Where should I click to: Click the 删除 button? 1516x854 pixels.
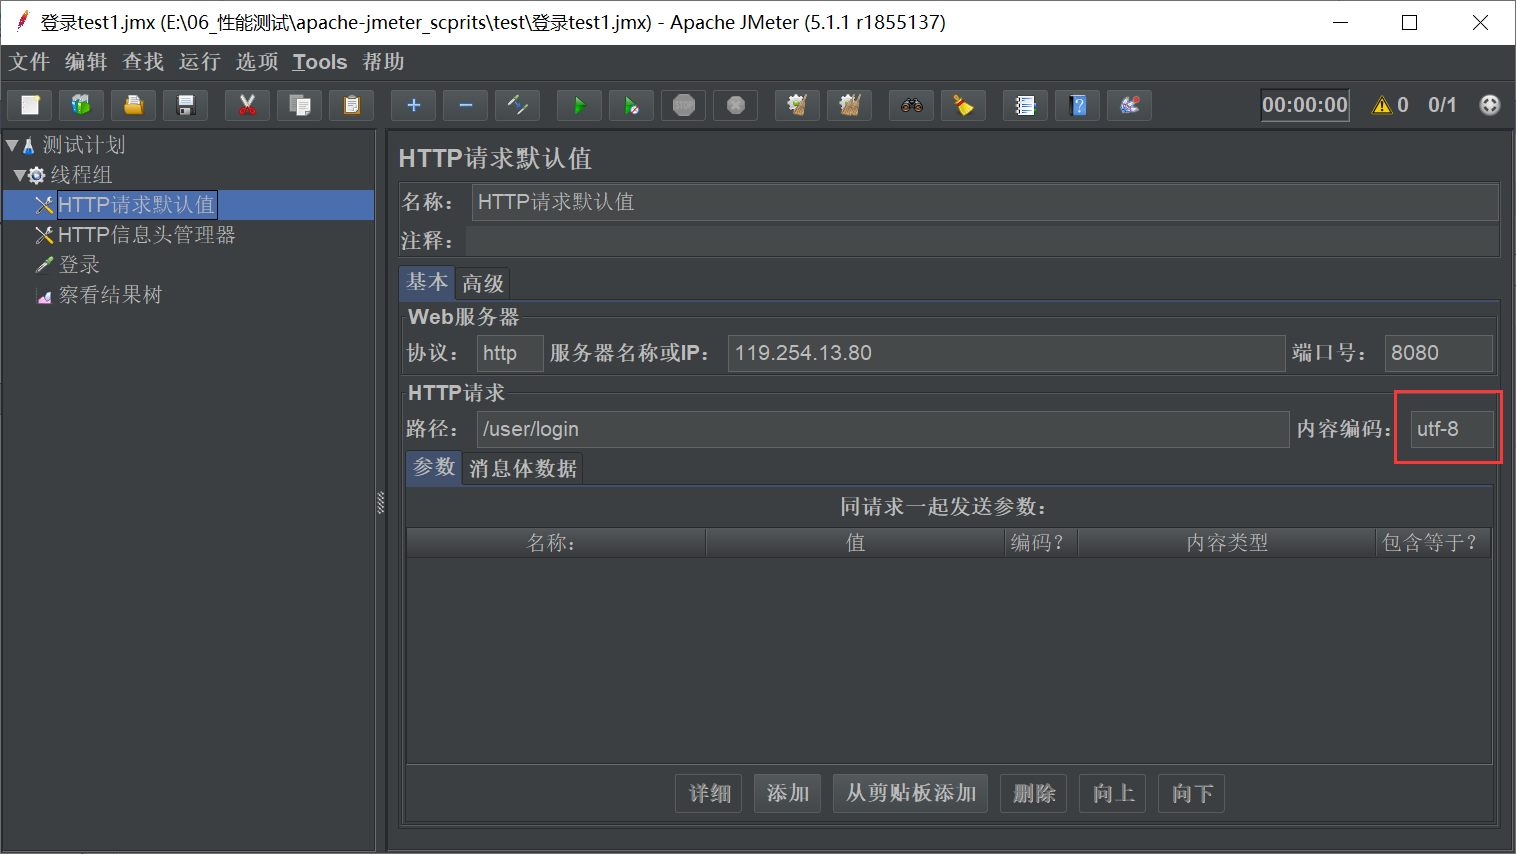click(x=1034, y=793)
